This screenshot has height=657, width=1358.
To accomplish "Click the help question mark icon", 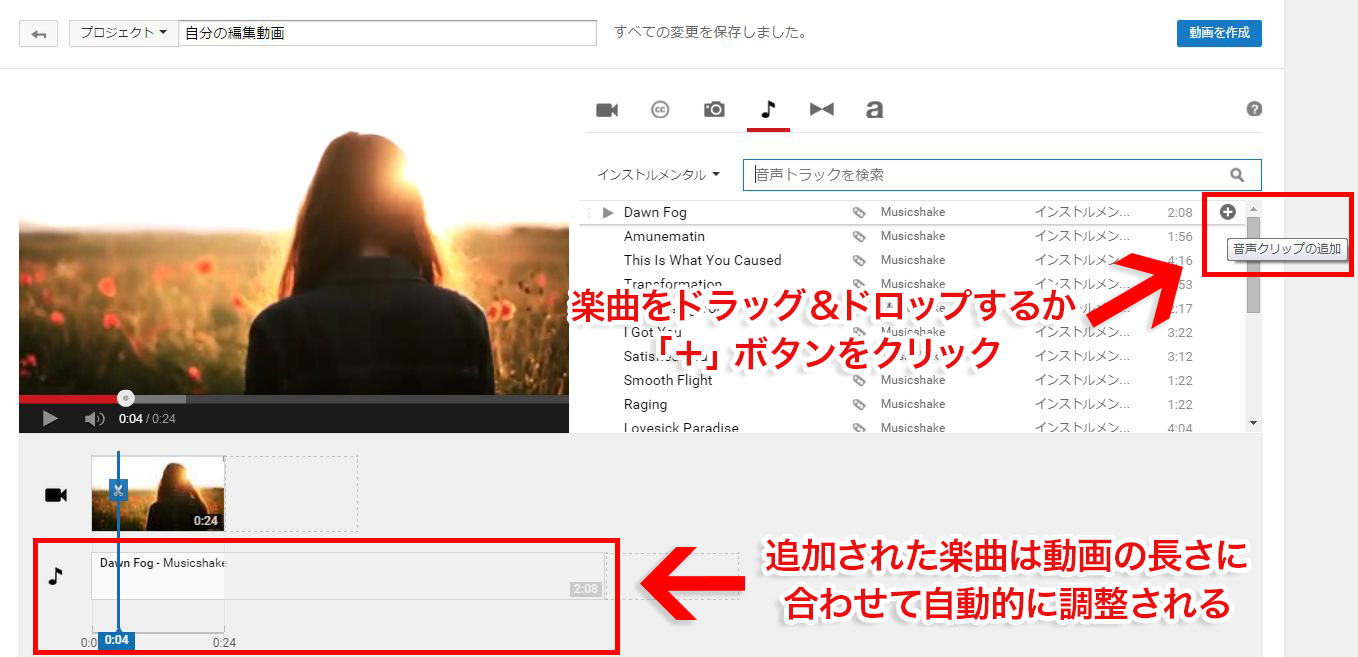I will [x=1254, y=110].
